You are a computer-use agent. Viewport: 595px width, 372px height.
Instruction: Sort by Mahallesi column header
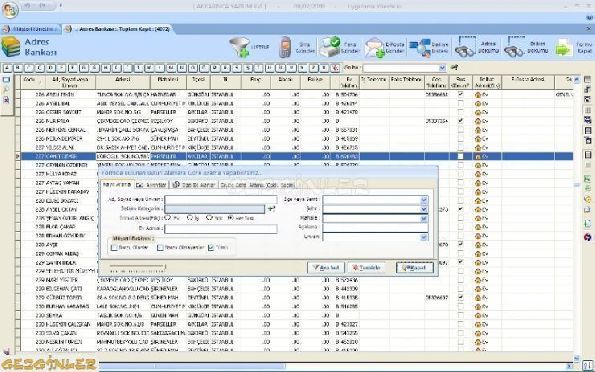168,82
